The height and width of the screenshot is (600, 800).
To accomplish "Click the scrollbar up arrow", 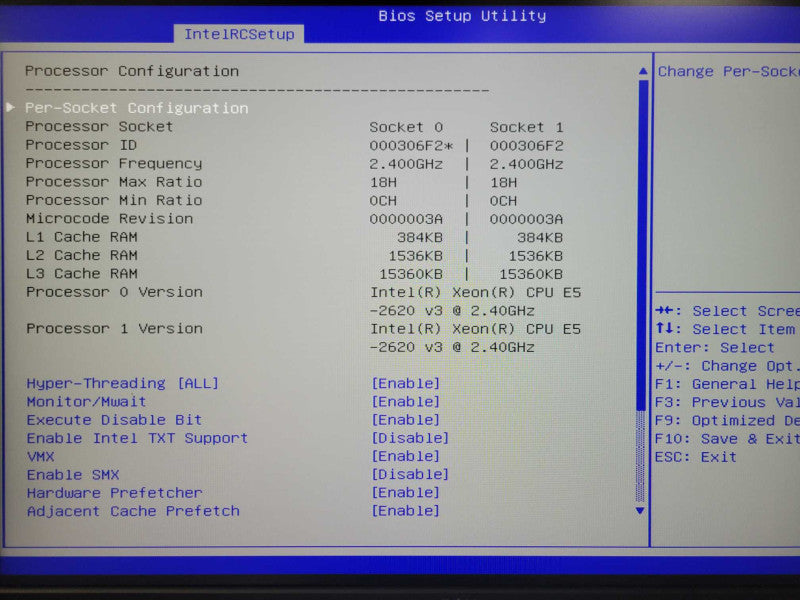I will click(643, 71).
